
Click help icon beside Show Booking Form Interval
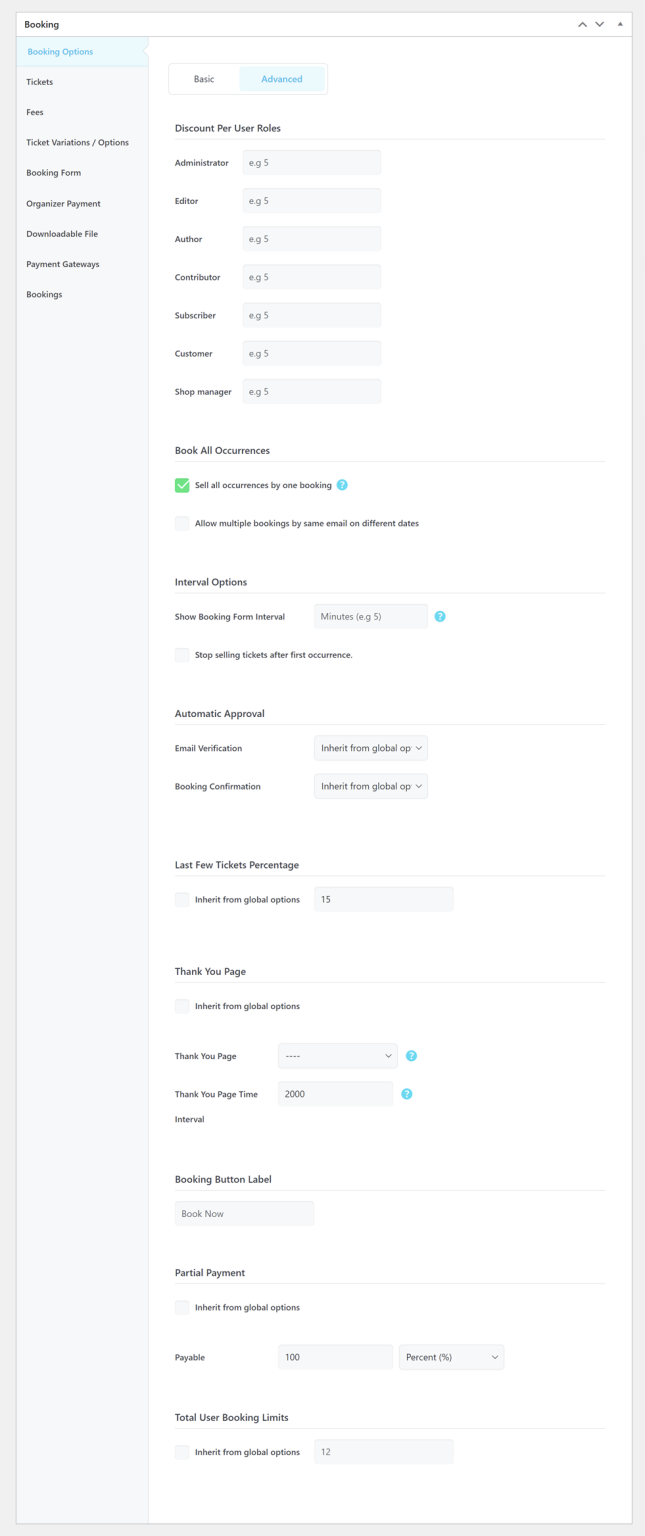pyautogui.click(x=440, y=616)
